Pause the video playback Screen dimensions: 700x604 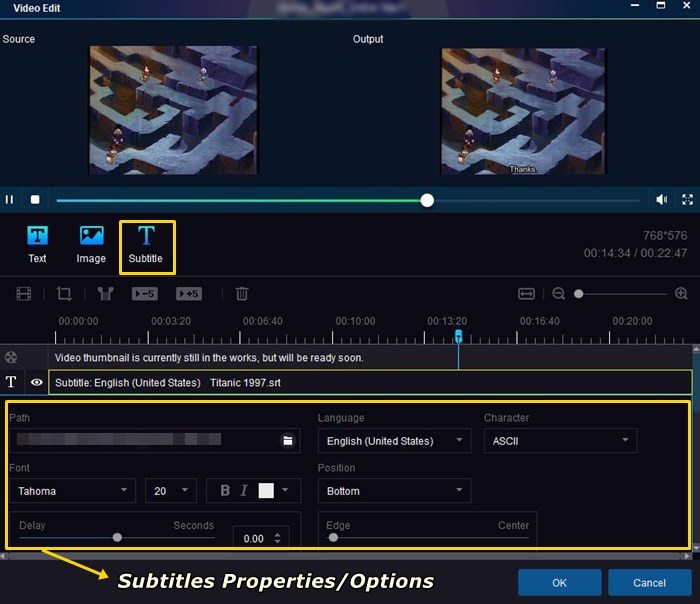pos(9,200)
